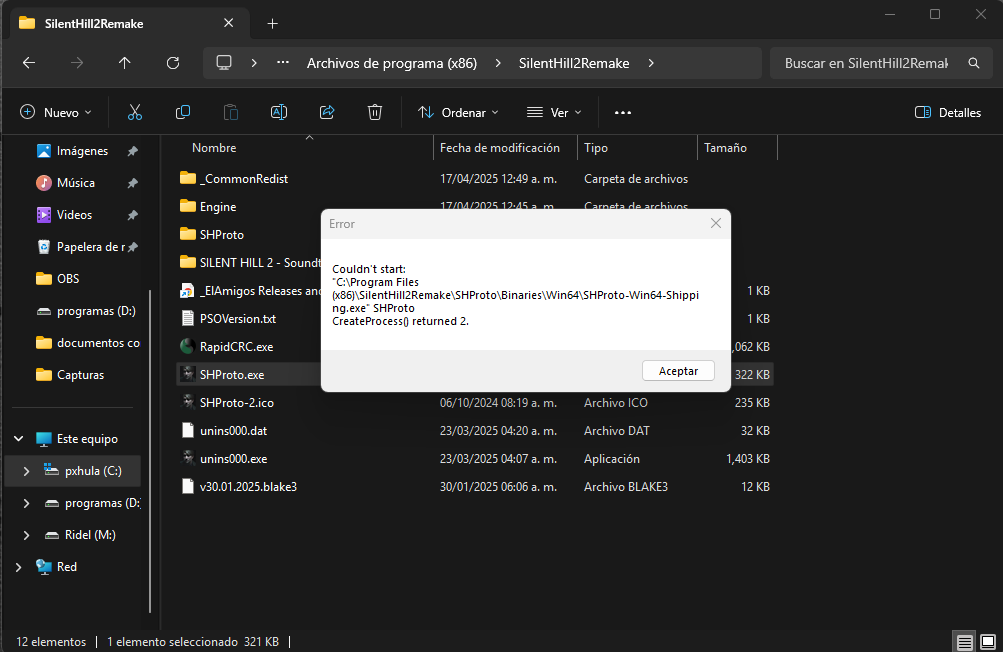Click the address bar ellipsis for hidden path
The width and height of the screenshot is (1003, 652).
(x=283, y=63)
